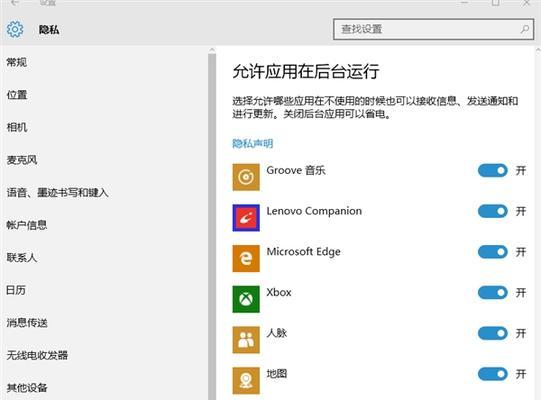Switch off Microsoft Edge background toggle

(493, 252)
